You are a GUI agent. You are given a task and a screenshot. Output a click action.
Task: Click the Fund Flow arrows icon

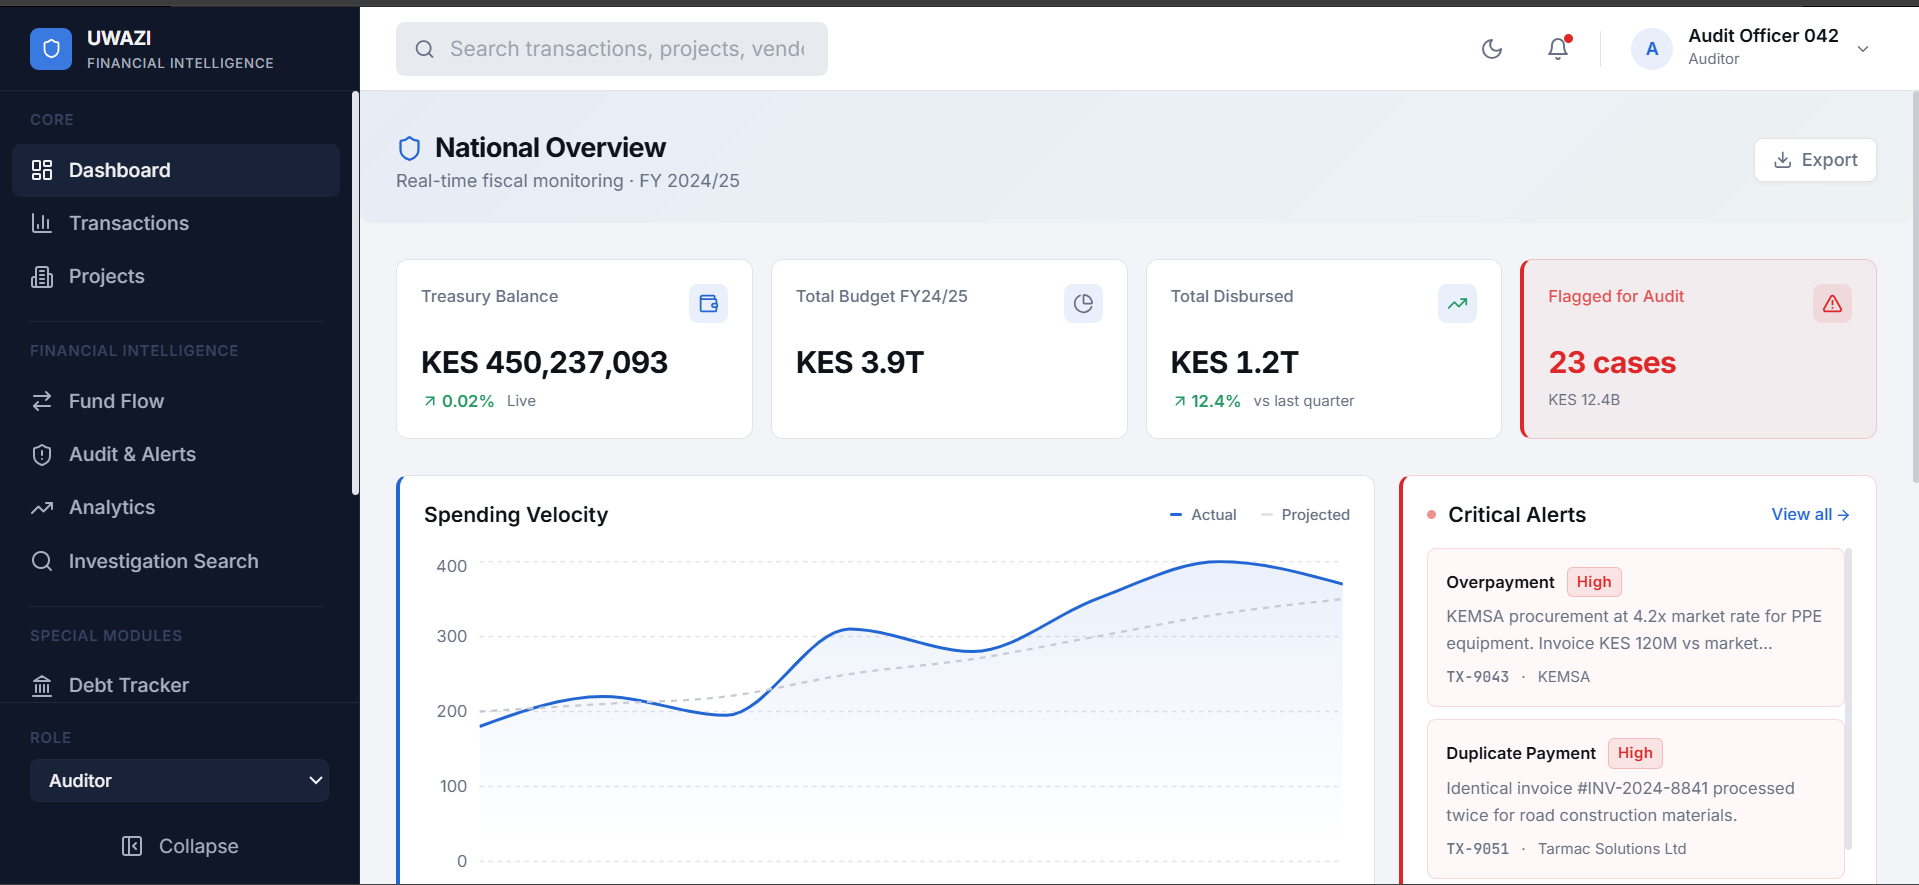click(x=42, y=401)
